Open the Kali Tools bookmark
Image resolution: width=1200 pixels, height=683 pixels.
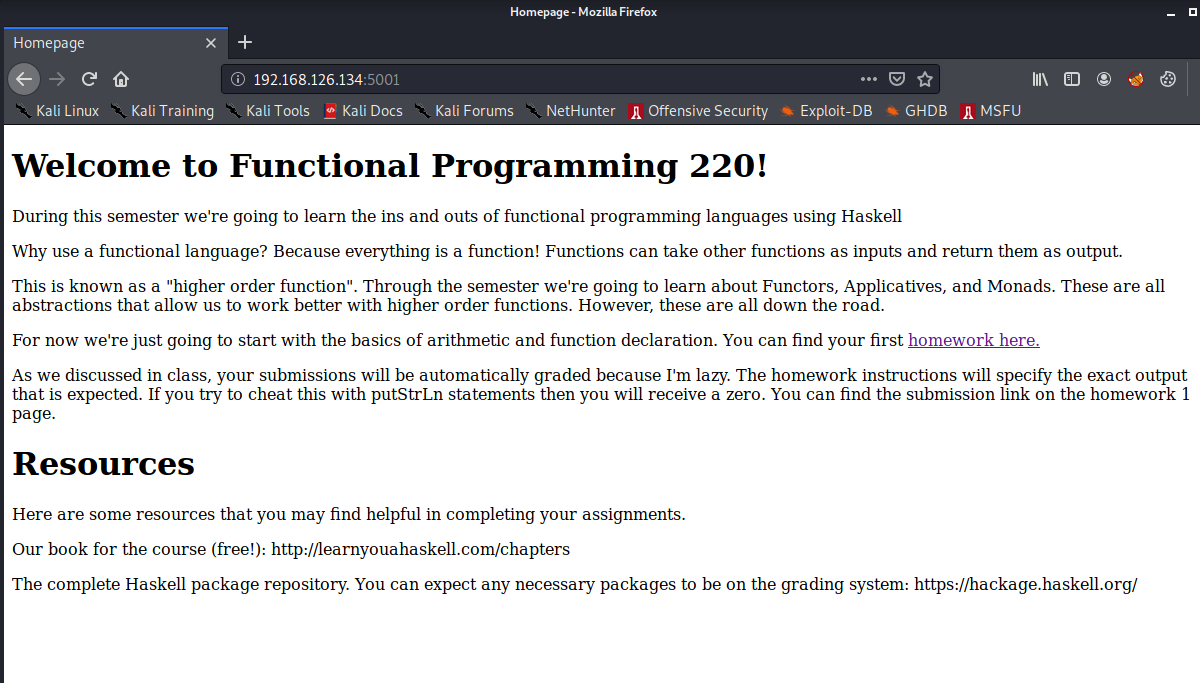pyautogui.click(x=268, y=111)
